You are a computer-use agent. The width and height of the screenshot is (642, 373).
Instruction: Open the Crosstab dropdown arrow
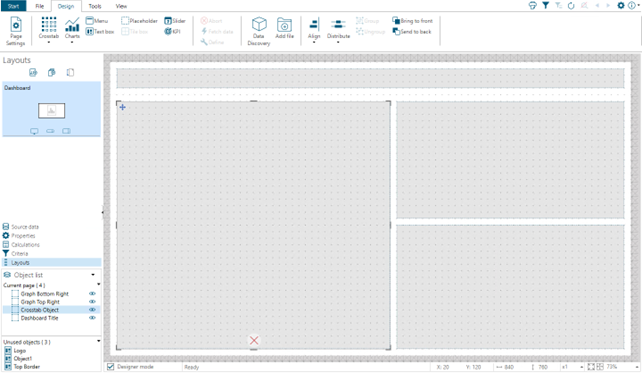tap(49, 42)
